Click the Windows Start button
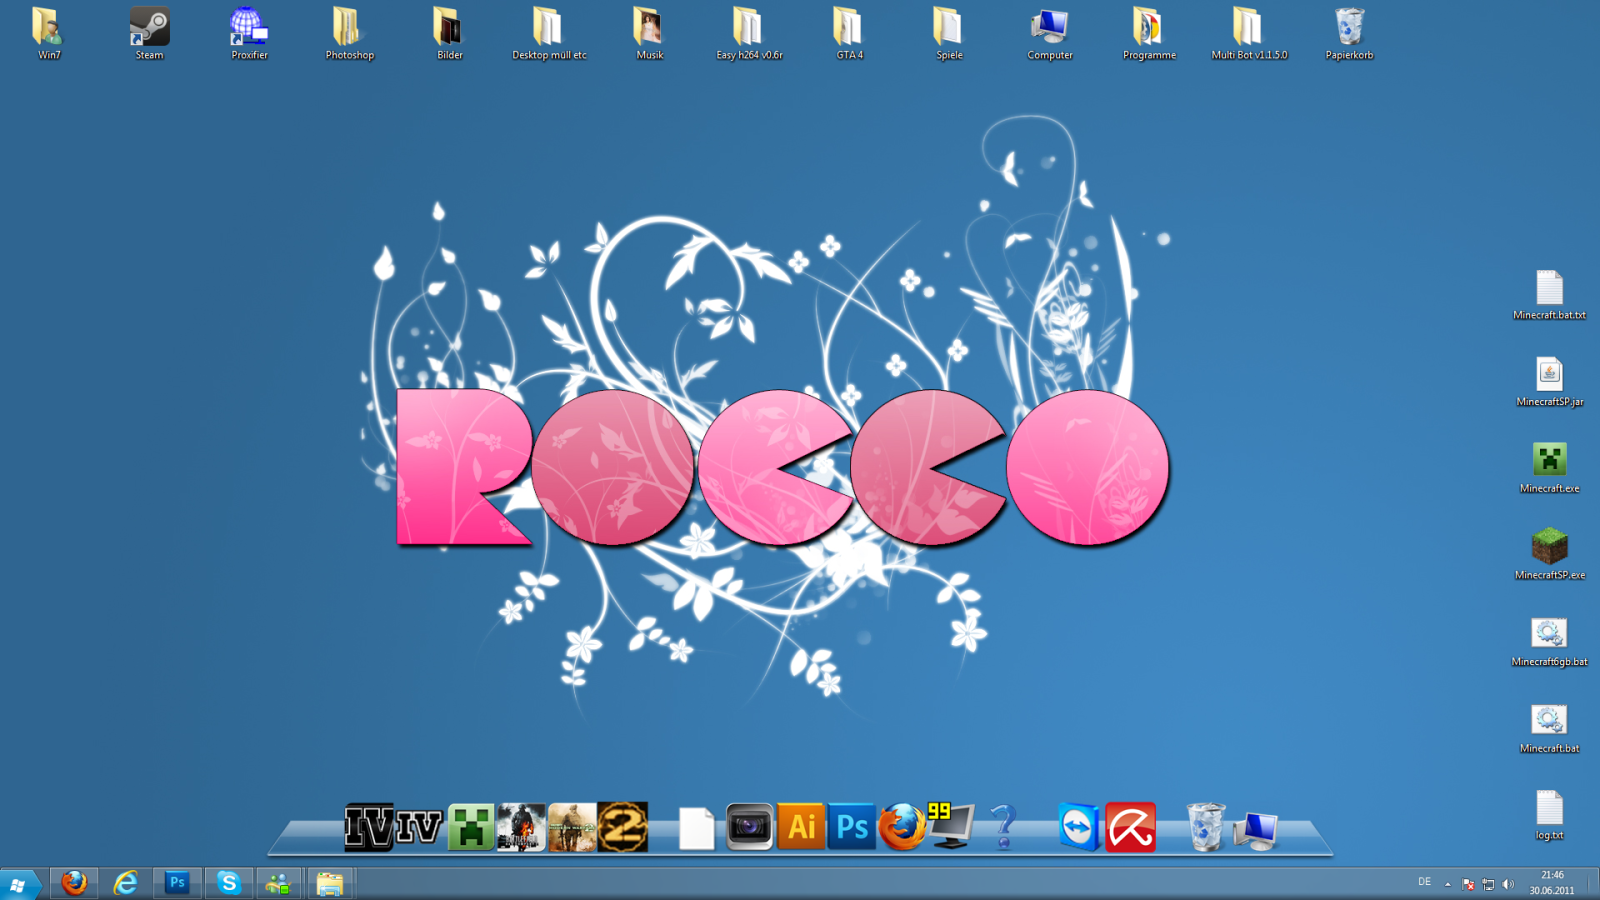Image resolution: width=1600 pixels, height=900 pixels. pos(18,884)
